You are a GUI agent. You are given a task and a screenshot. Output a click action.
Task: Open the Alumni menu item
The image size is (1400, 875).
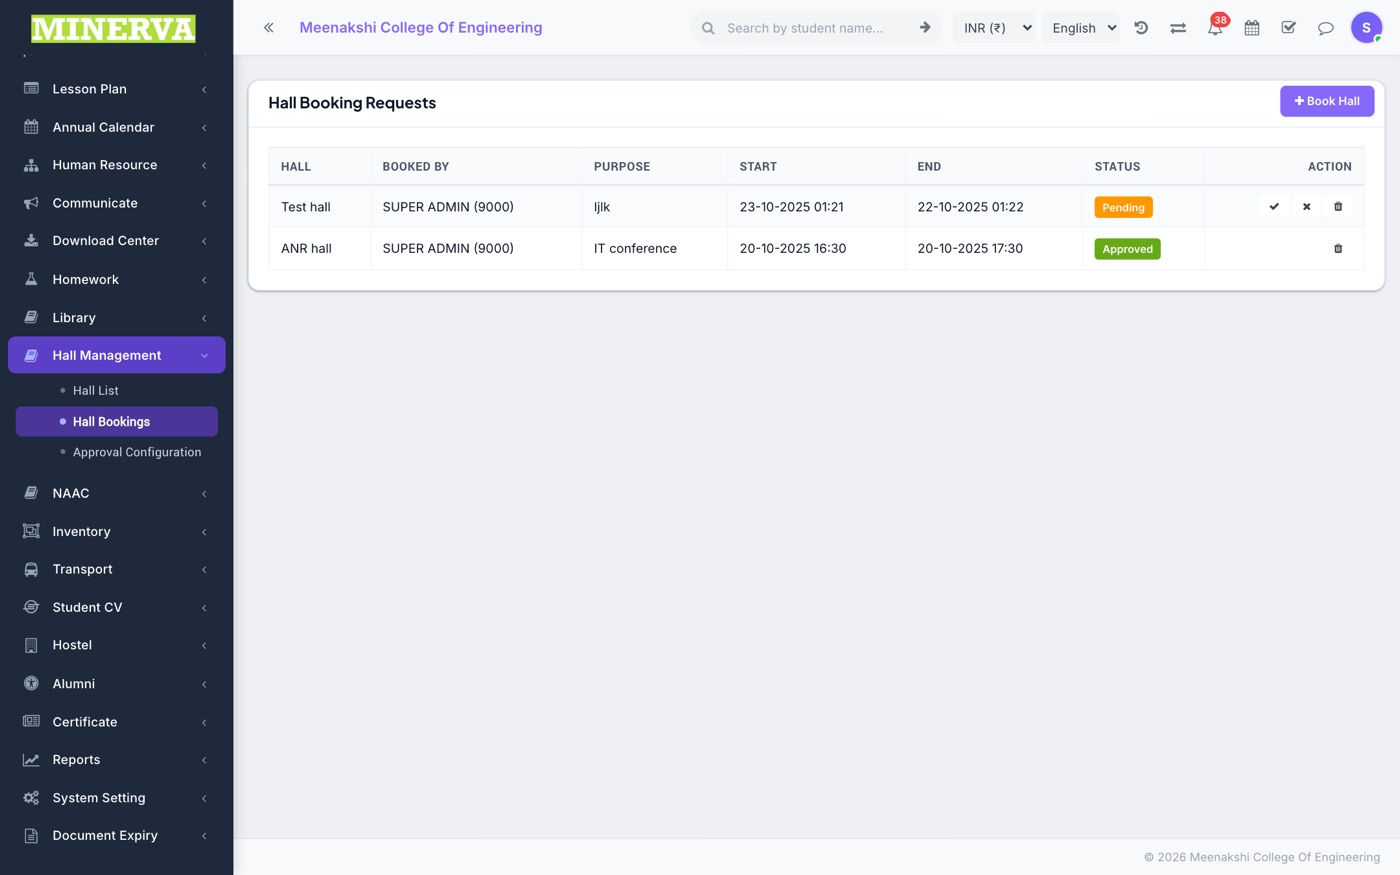pyautogui.click(x=117, y=684)
